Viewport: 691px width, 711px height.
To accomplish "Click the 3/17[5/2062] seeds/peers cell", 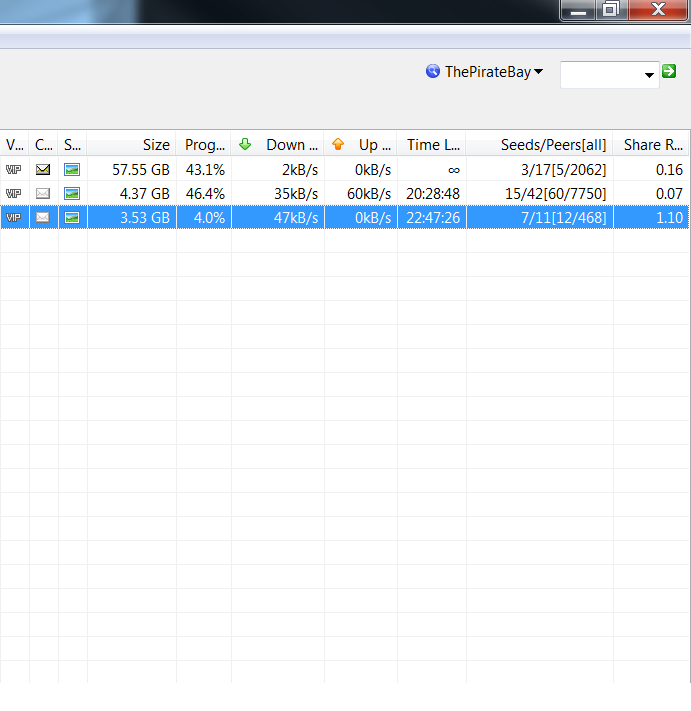I will tap(540, 170).
